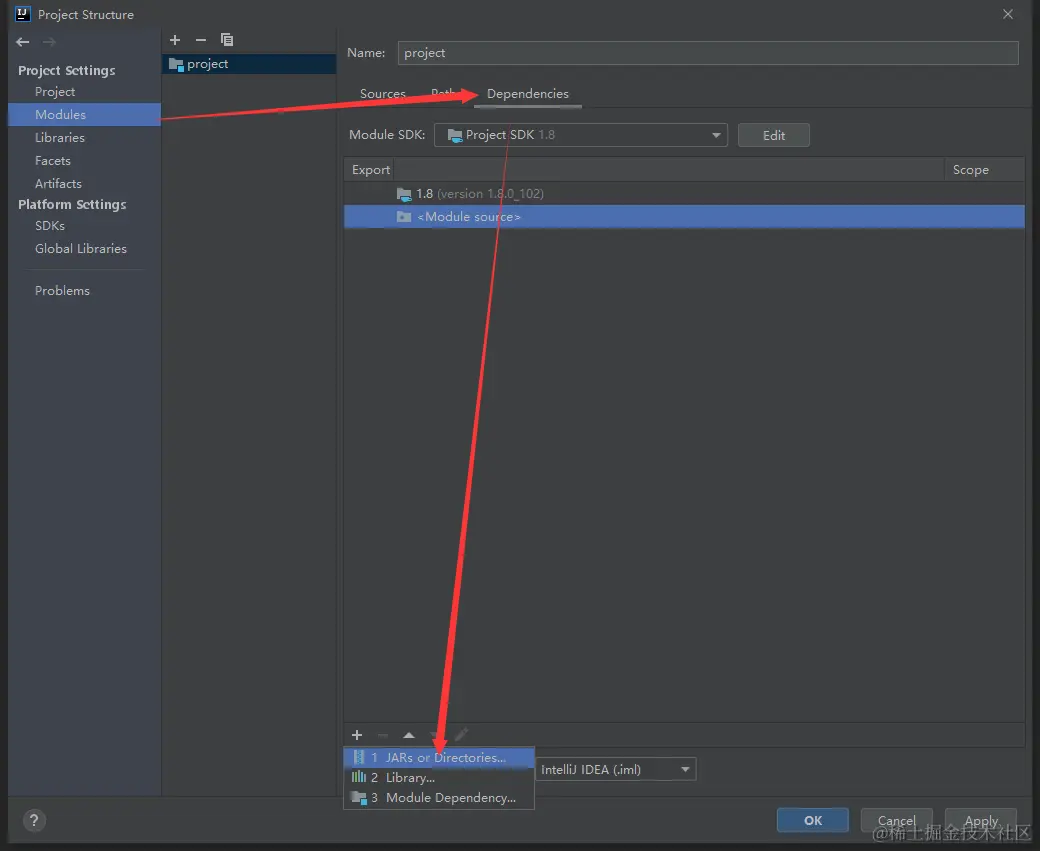Image resolution: width=1040 pixels, height=851 pixels.
Task: Open SDKs under Platform Settings
Action: pos(50,226)
